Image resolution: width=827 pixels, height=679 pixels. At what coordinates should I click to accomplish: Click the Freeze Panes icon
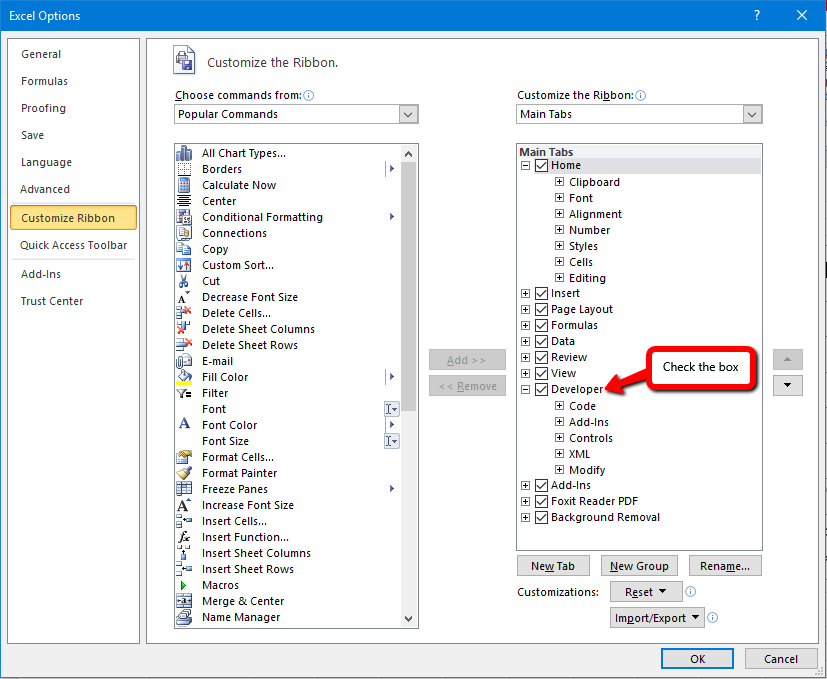pos(184,489)
